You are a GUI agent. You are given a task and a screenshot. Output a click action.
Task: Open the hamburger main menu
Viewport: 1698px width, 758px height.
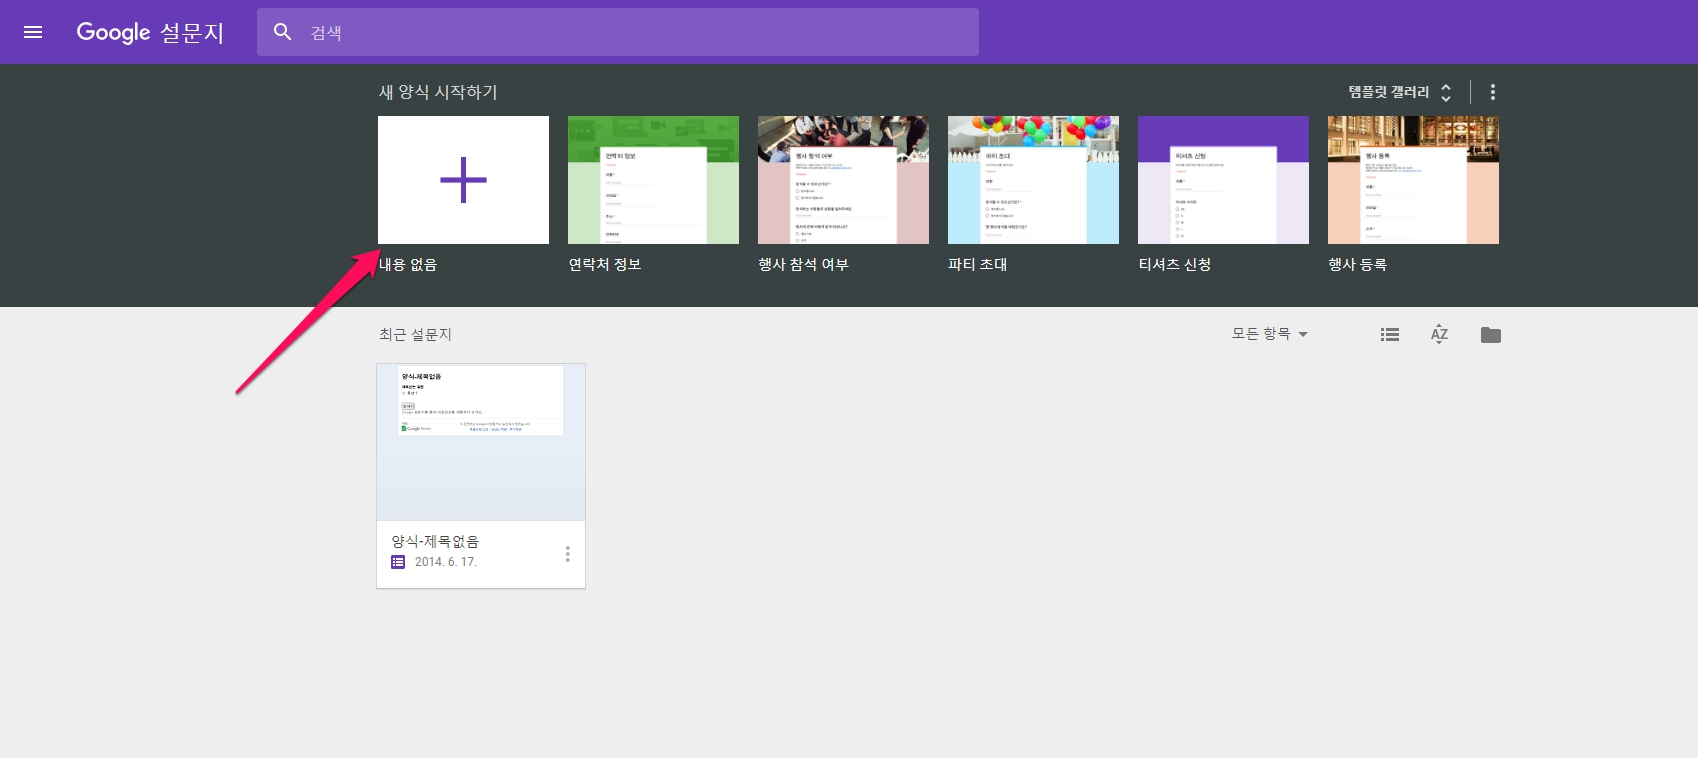point(33,32)
